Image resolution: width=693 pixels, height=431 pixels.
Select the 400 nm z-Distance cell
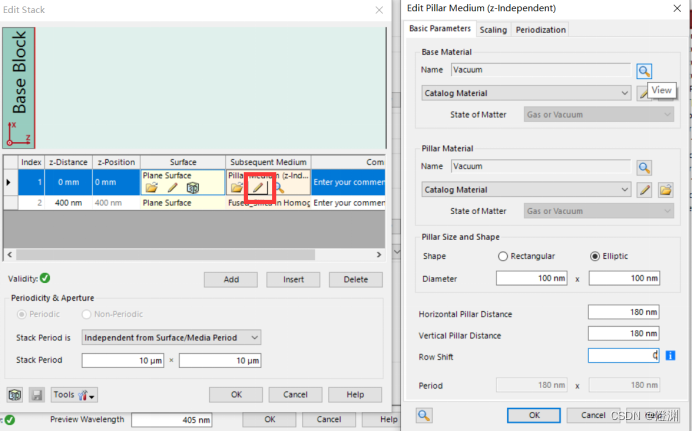click(69, 203)
